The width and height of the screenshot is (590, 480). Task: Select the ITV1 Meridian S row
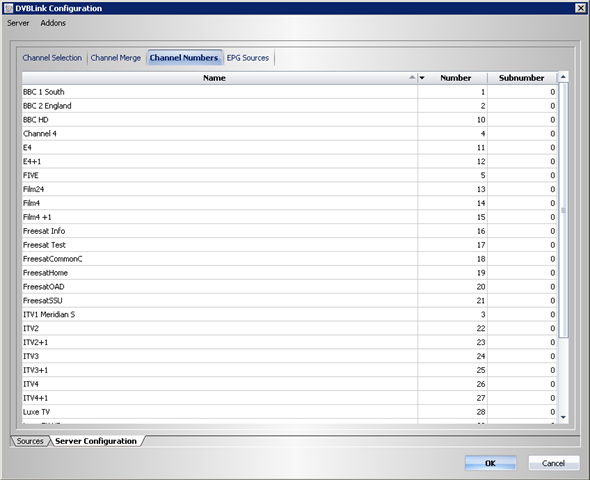(289, 315)
